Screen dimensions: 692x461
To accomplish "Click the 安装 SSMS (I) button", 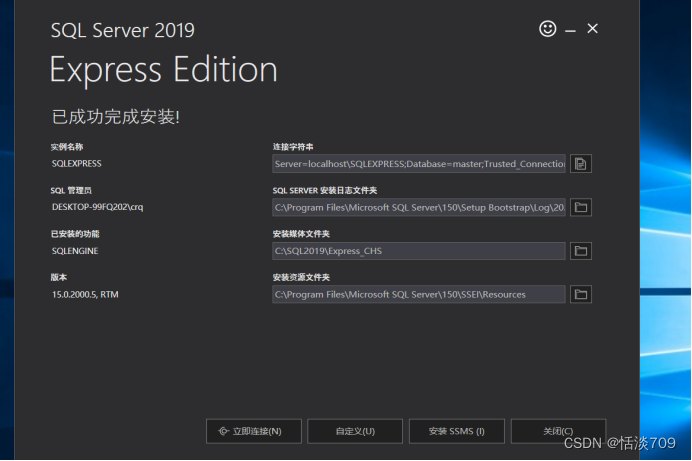I will coord(456,431).
